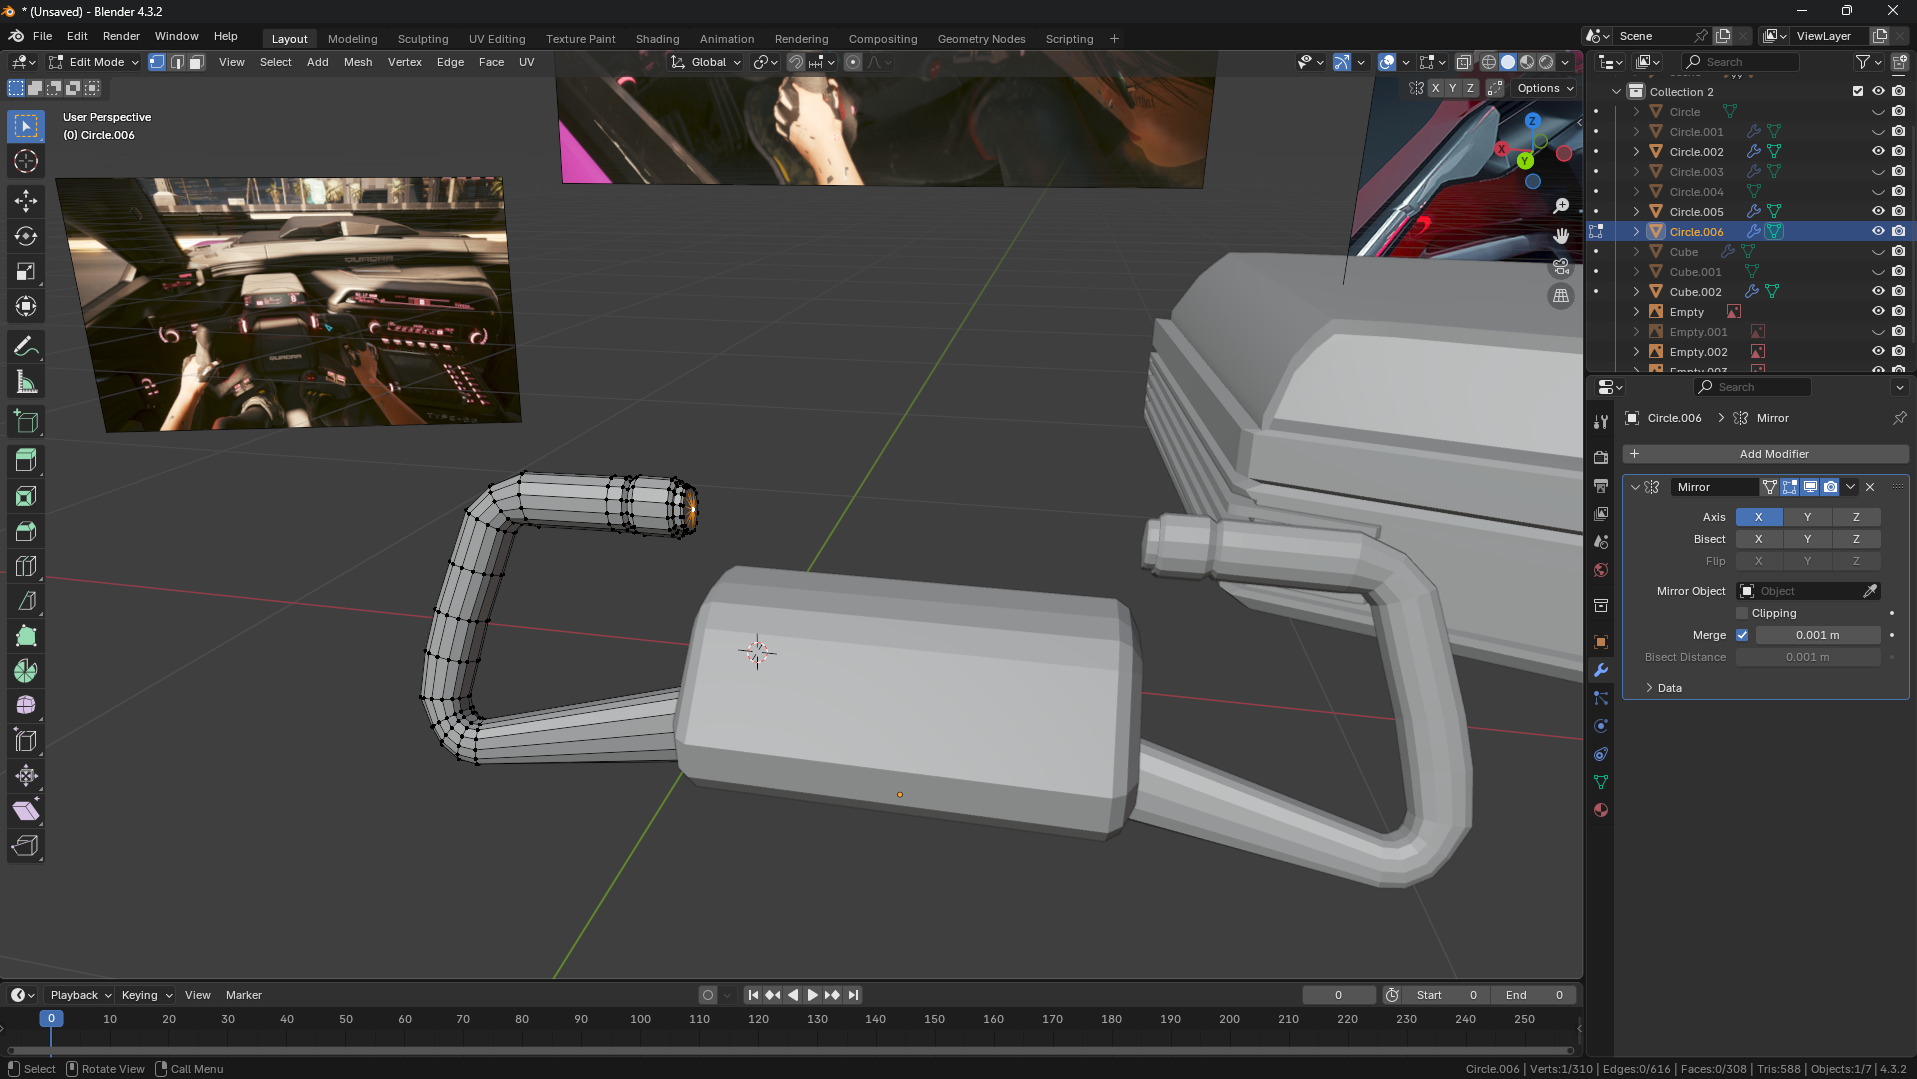Click the Scale tool icon

tap(26, 272)
